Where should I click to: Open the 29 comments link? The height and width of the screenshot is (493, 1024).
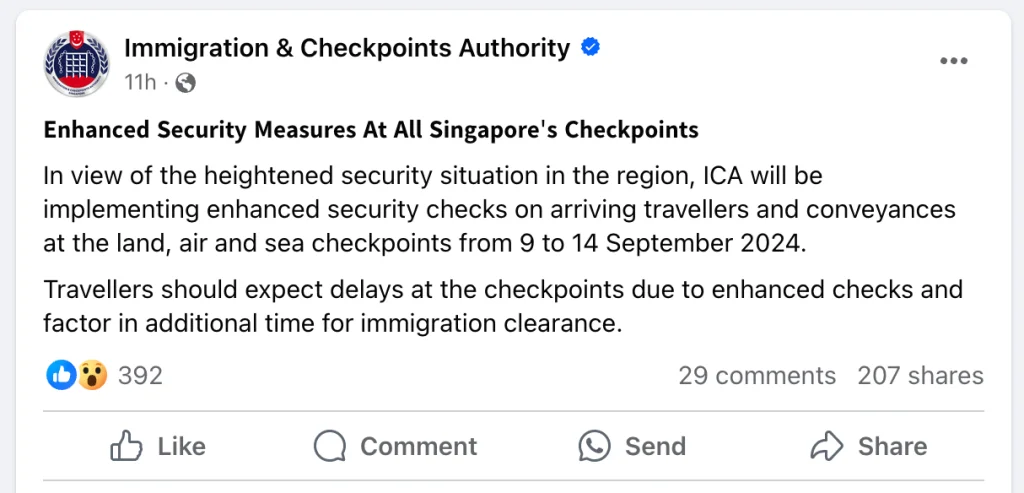click(757, 376)
